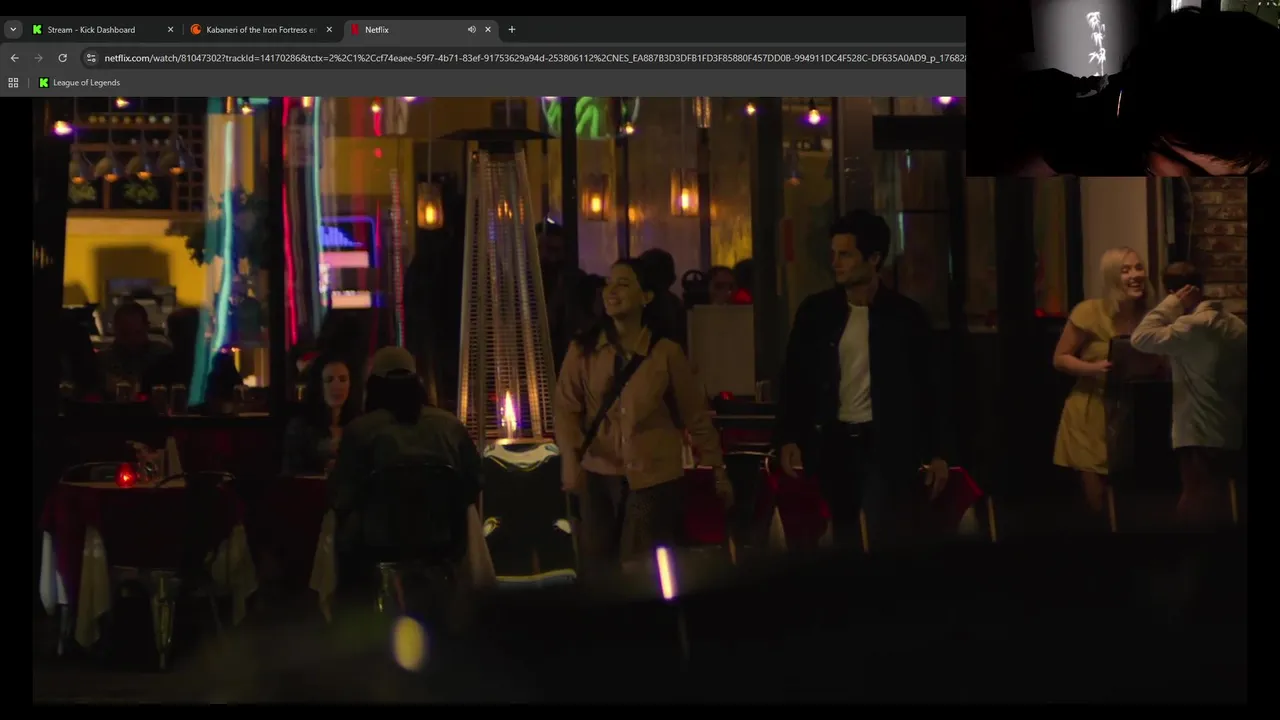
Task: Reload the Netflix page
Action: coord(62,58)
